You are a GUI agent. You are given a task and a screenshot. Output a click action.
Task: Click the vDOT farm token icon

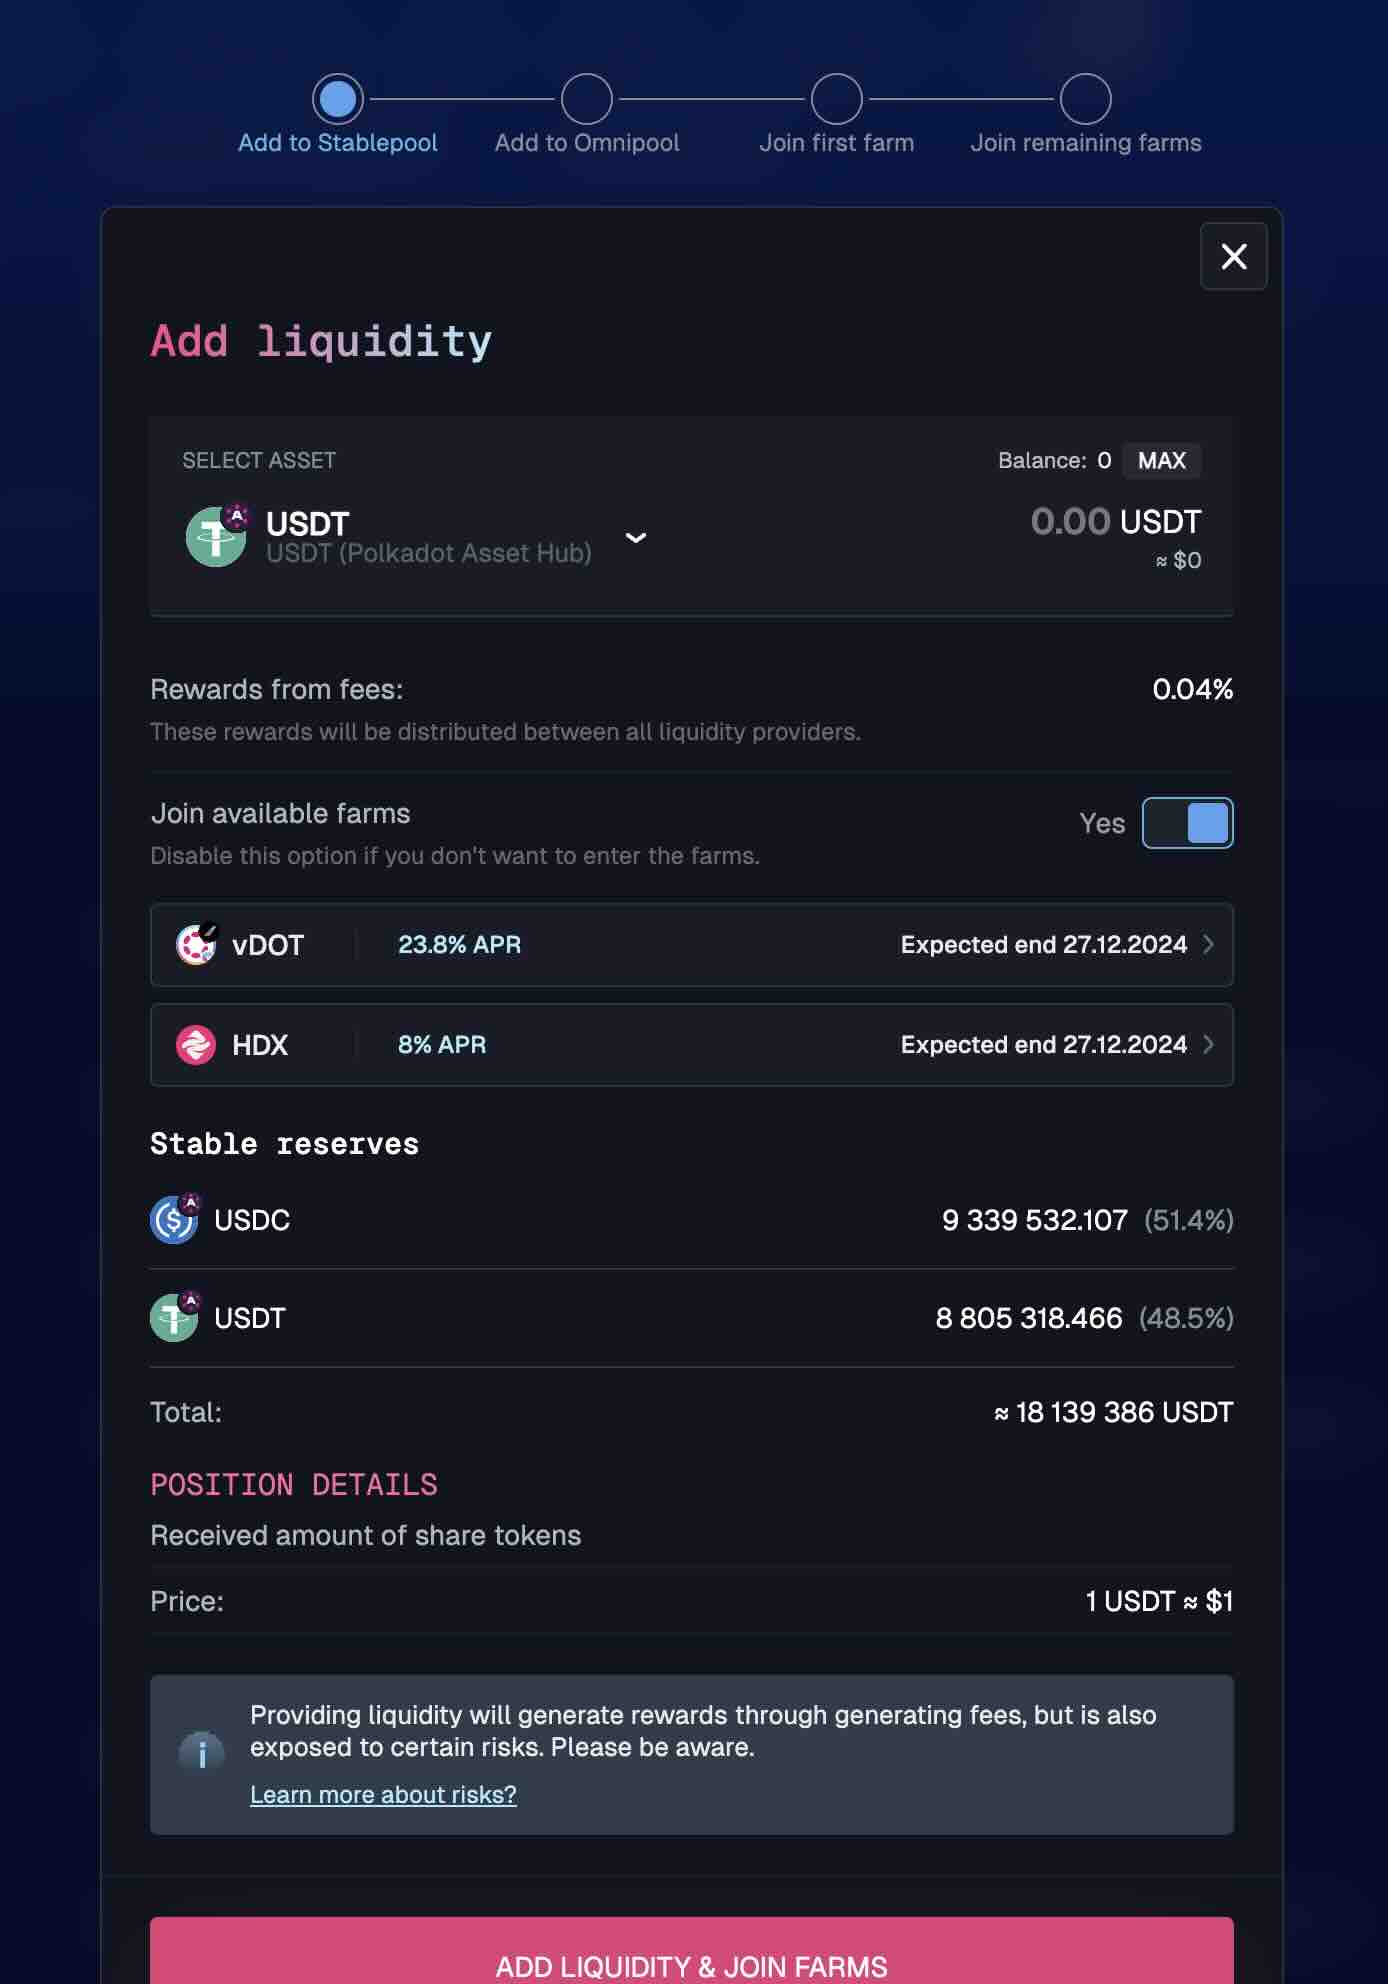[x=196, y=944]
